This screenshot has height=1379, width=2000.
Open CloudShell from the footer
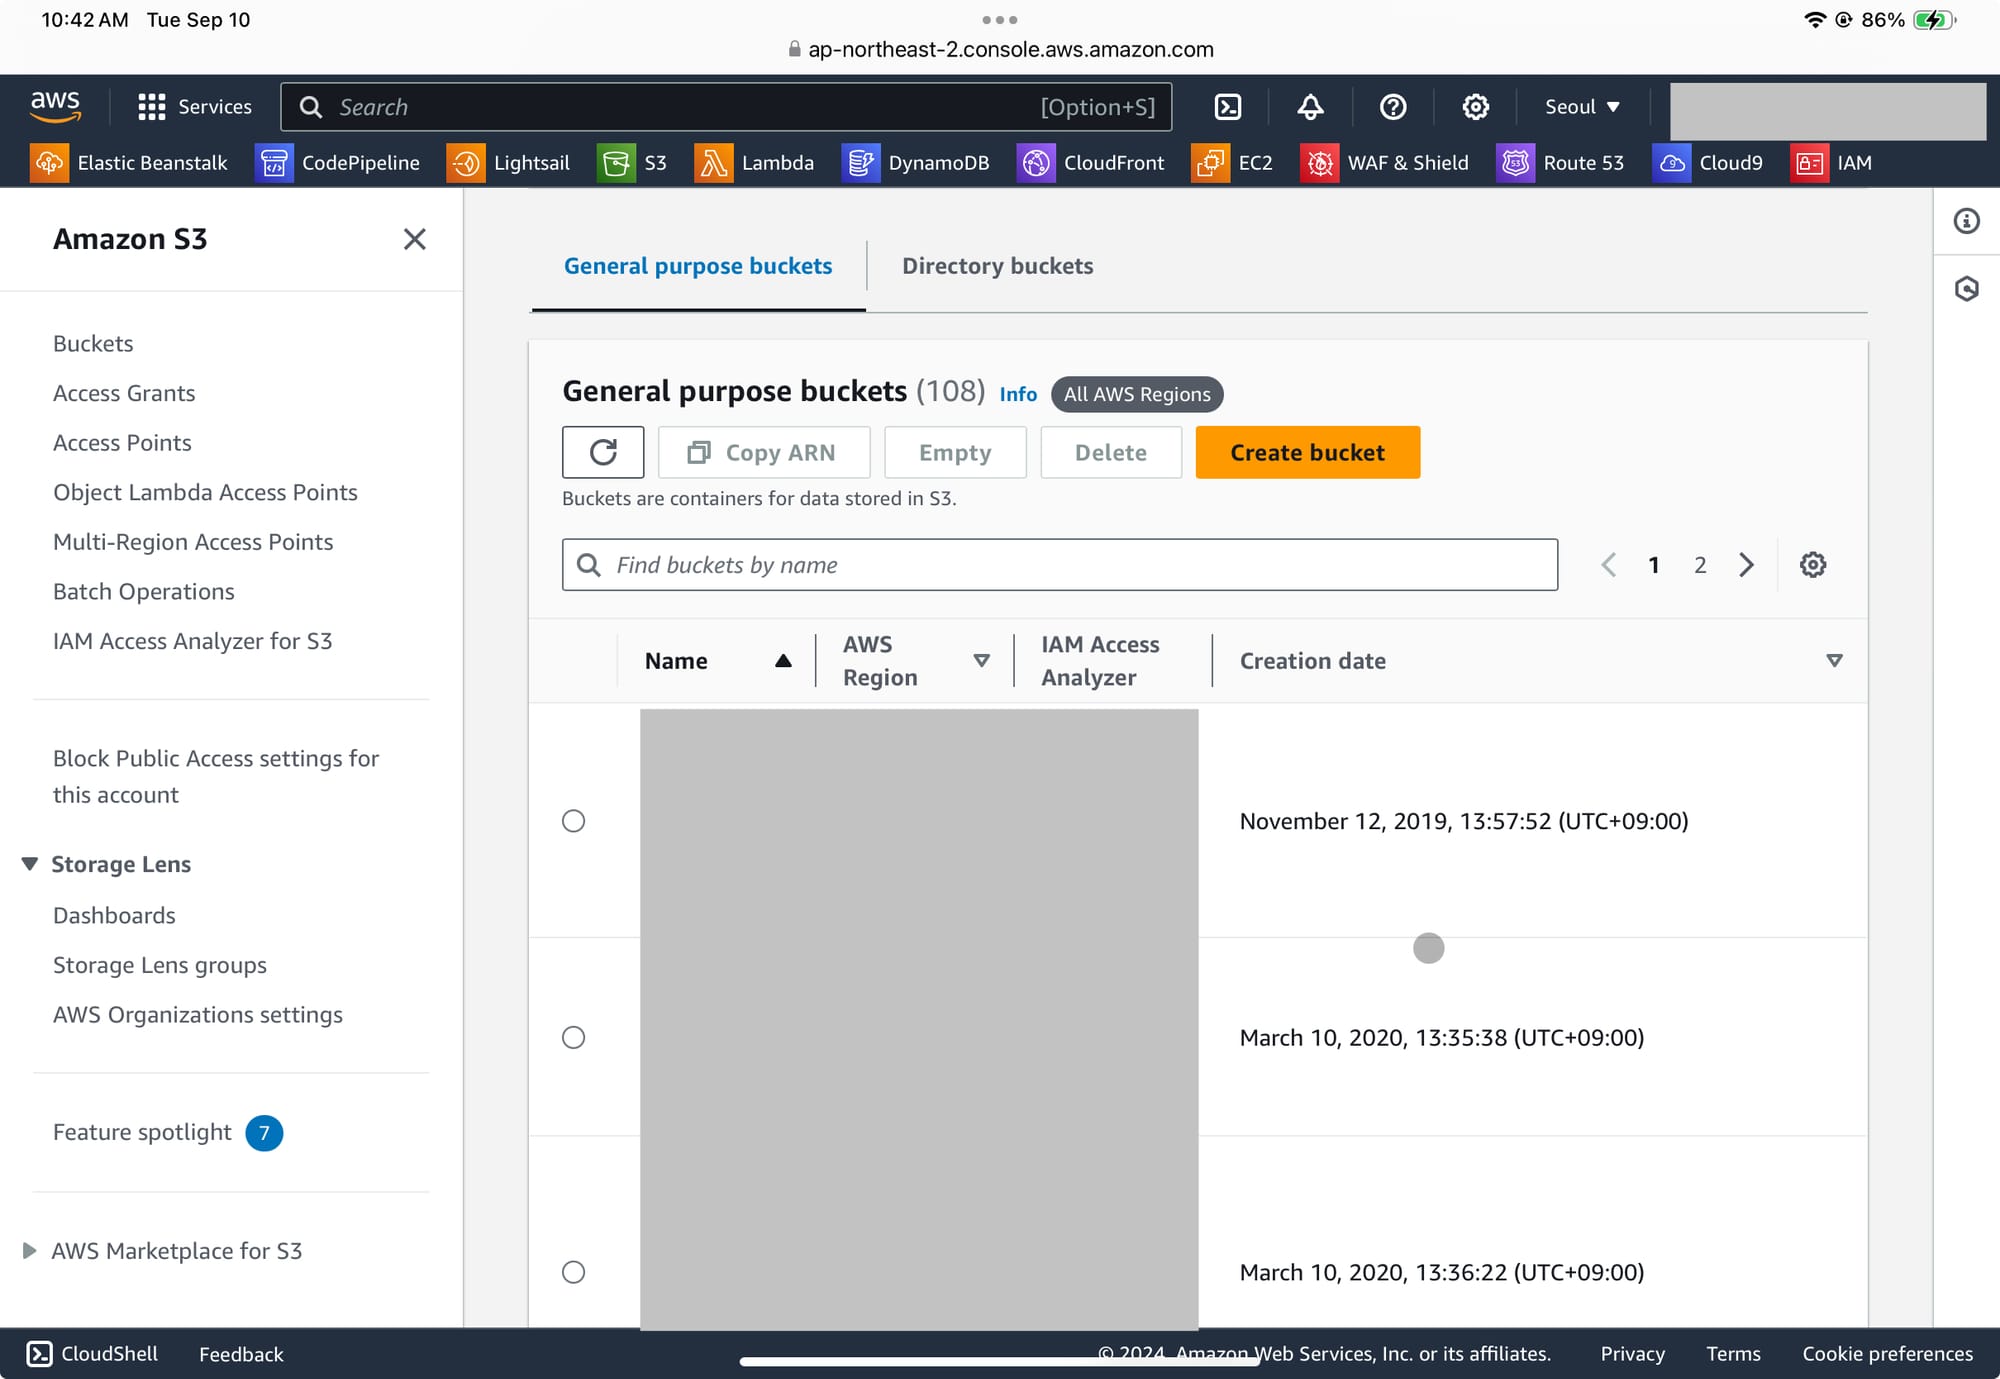point(92,1354)
